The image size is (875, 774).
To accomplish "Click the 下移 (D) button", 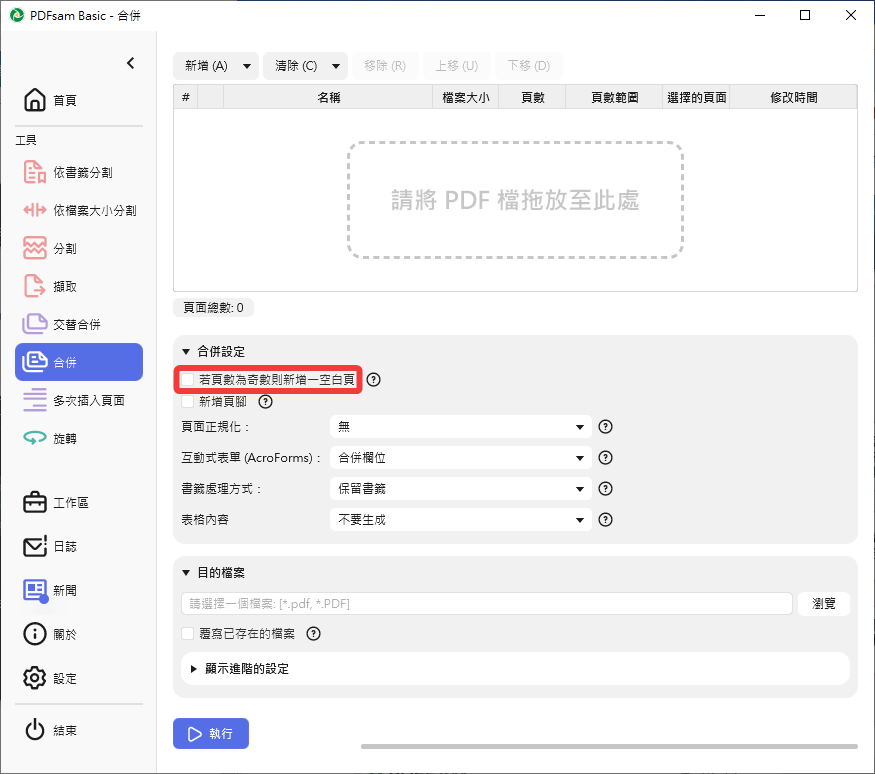I will (x=528, y=66).
